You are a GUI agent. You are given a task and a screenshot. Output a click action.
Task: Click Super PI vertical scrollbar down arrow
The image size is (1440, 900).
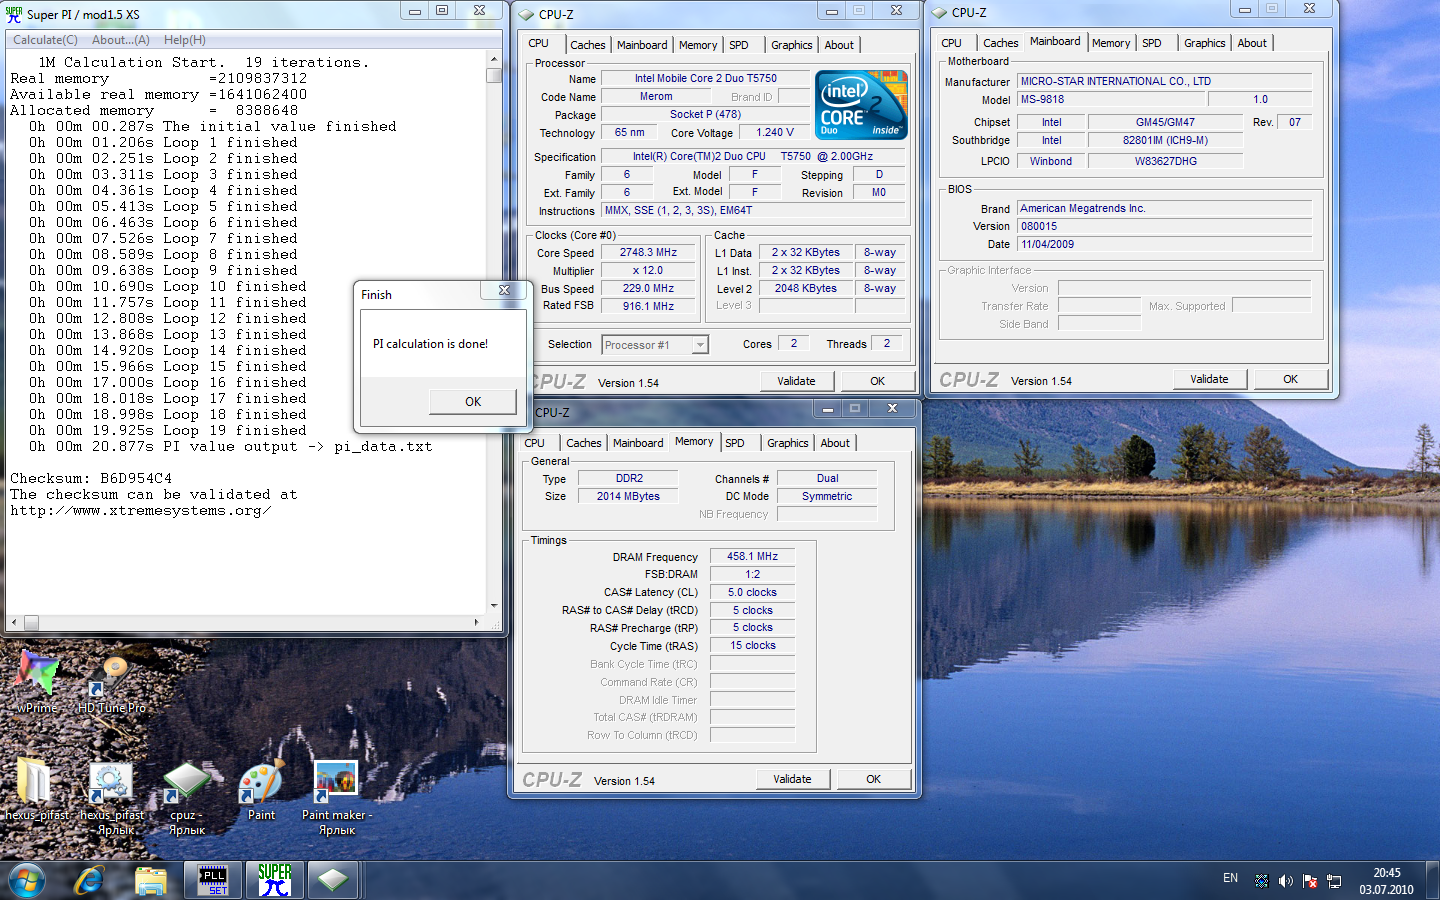[494, 606]
